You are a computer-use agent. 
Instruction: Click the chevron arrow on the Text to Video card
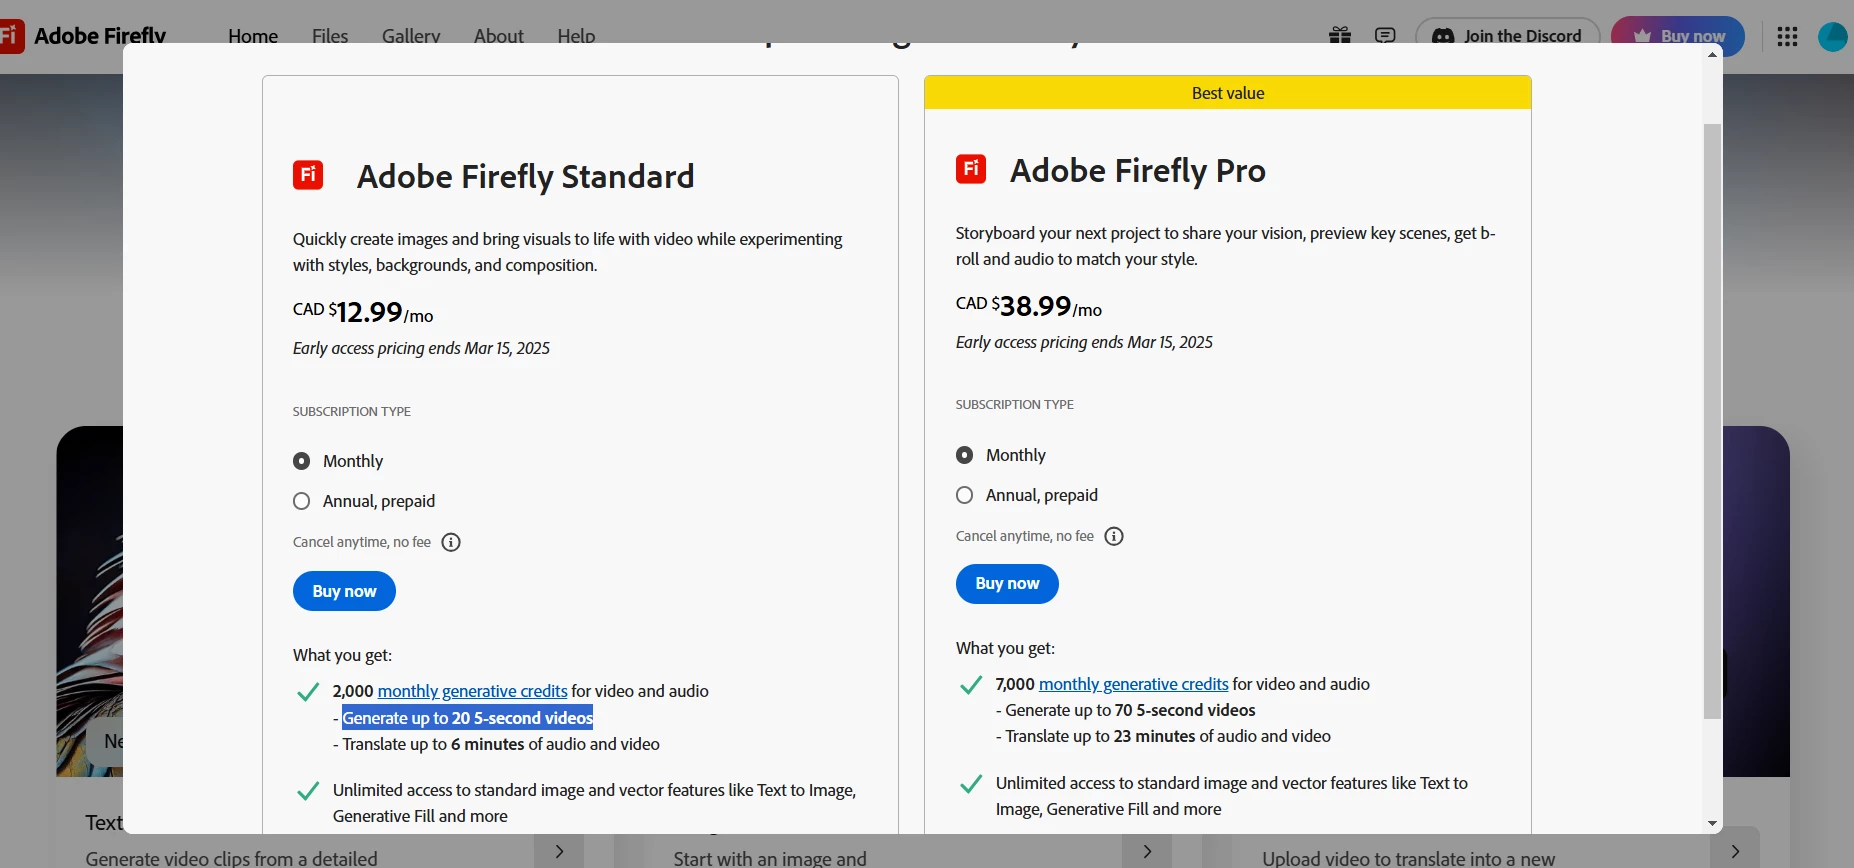tap(559, 851)
